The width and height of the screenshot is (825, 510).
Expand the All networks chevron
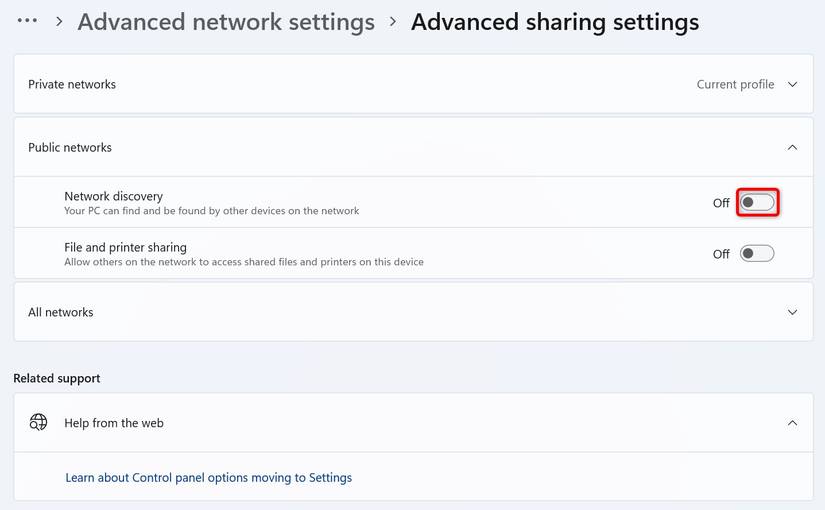pos(792,312)
